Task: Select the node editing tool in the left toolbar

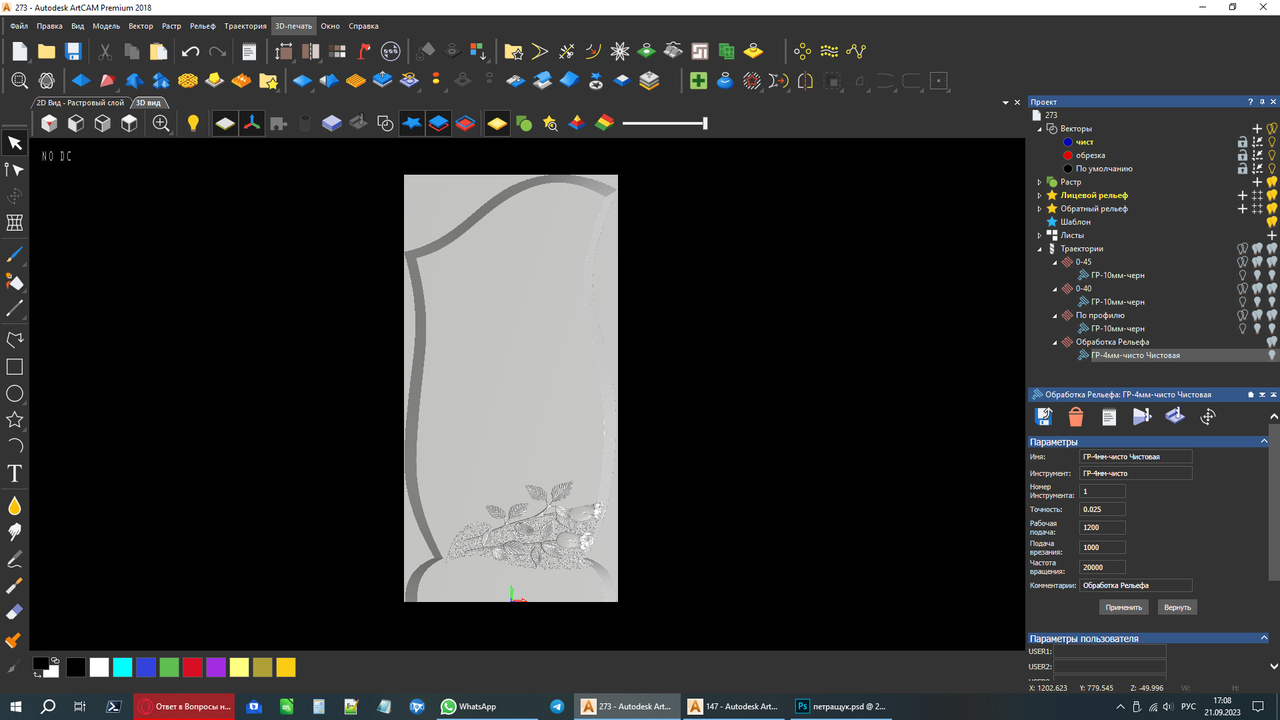Action: [15, 170]
